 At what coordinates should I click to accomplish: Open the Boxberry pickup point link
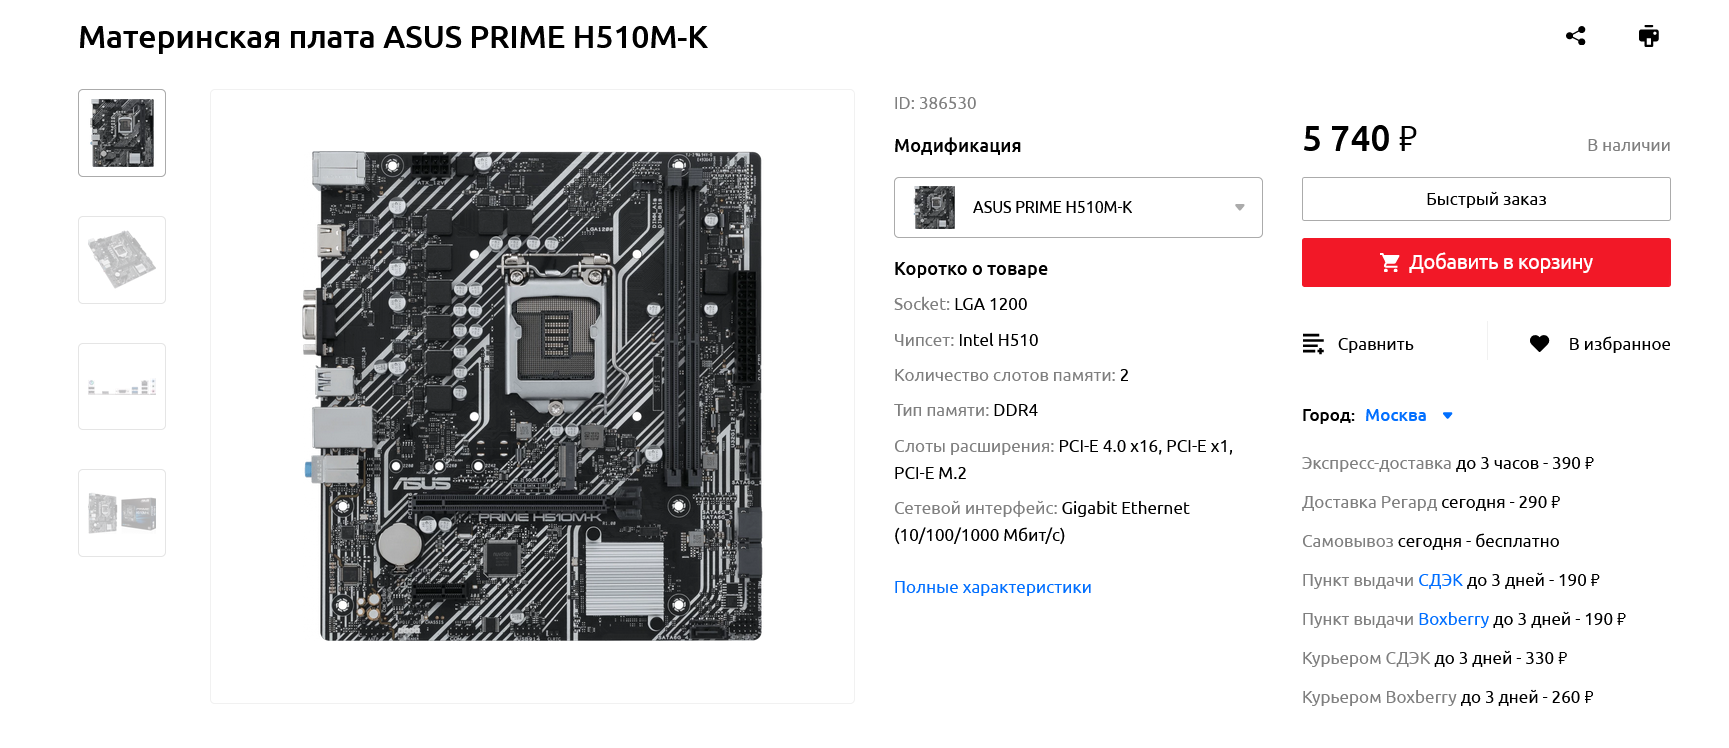coord(1453,619)
